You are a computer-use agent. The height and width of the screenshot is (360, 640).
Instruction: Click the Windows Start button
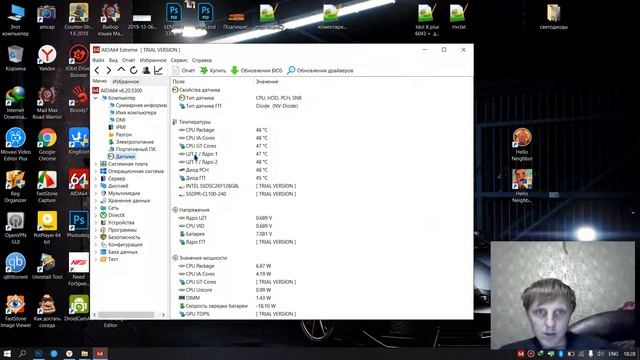[7, 353]
